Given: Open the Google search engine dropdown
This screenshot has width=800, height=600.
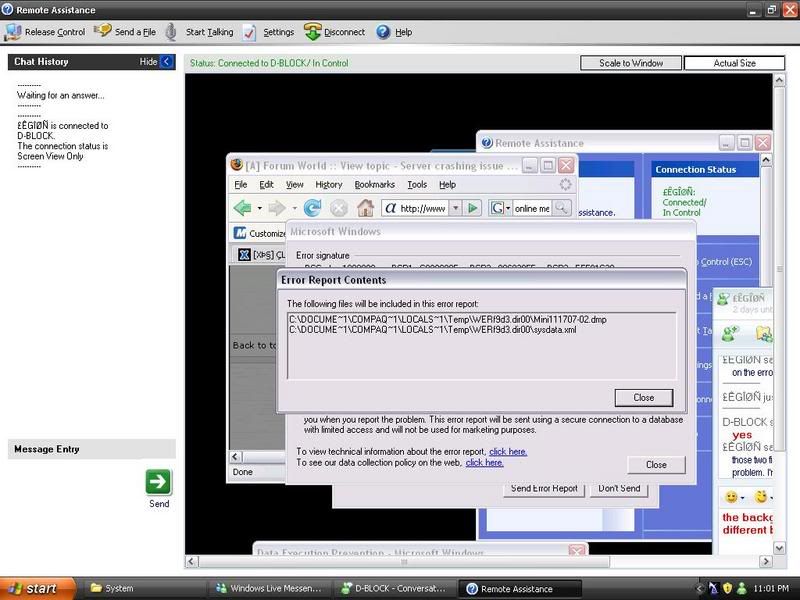Looking at the screenshot, I should (500, 208).
